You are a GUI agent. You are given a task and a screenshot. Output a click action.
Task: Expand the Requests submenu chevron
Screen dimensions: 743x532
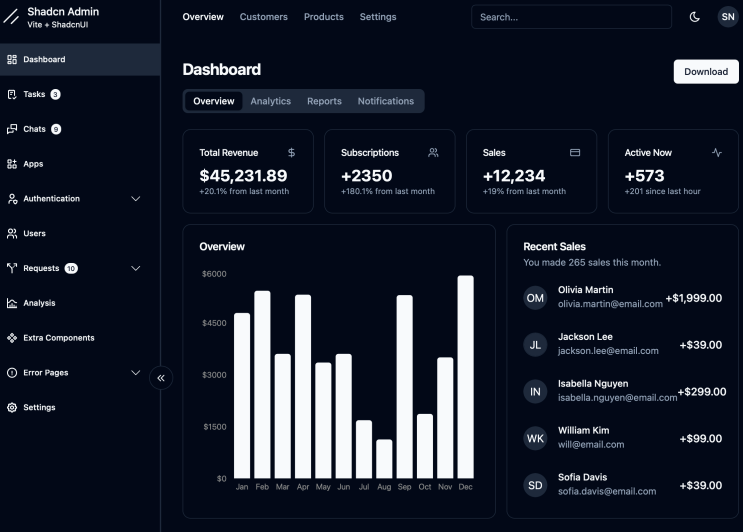coord(136,268)
